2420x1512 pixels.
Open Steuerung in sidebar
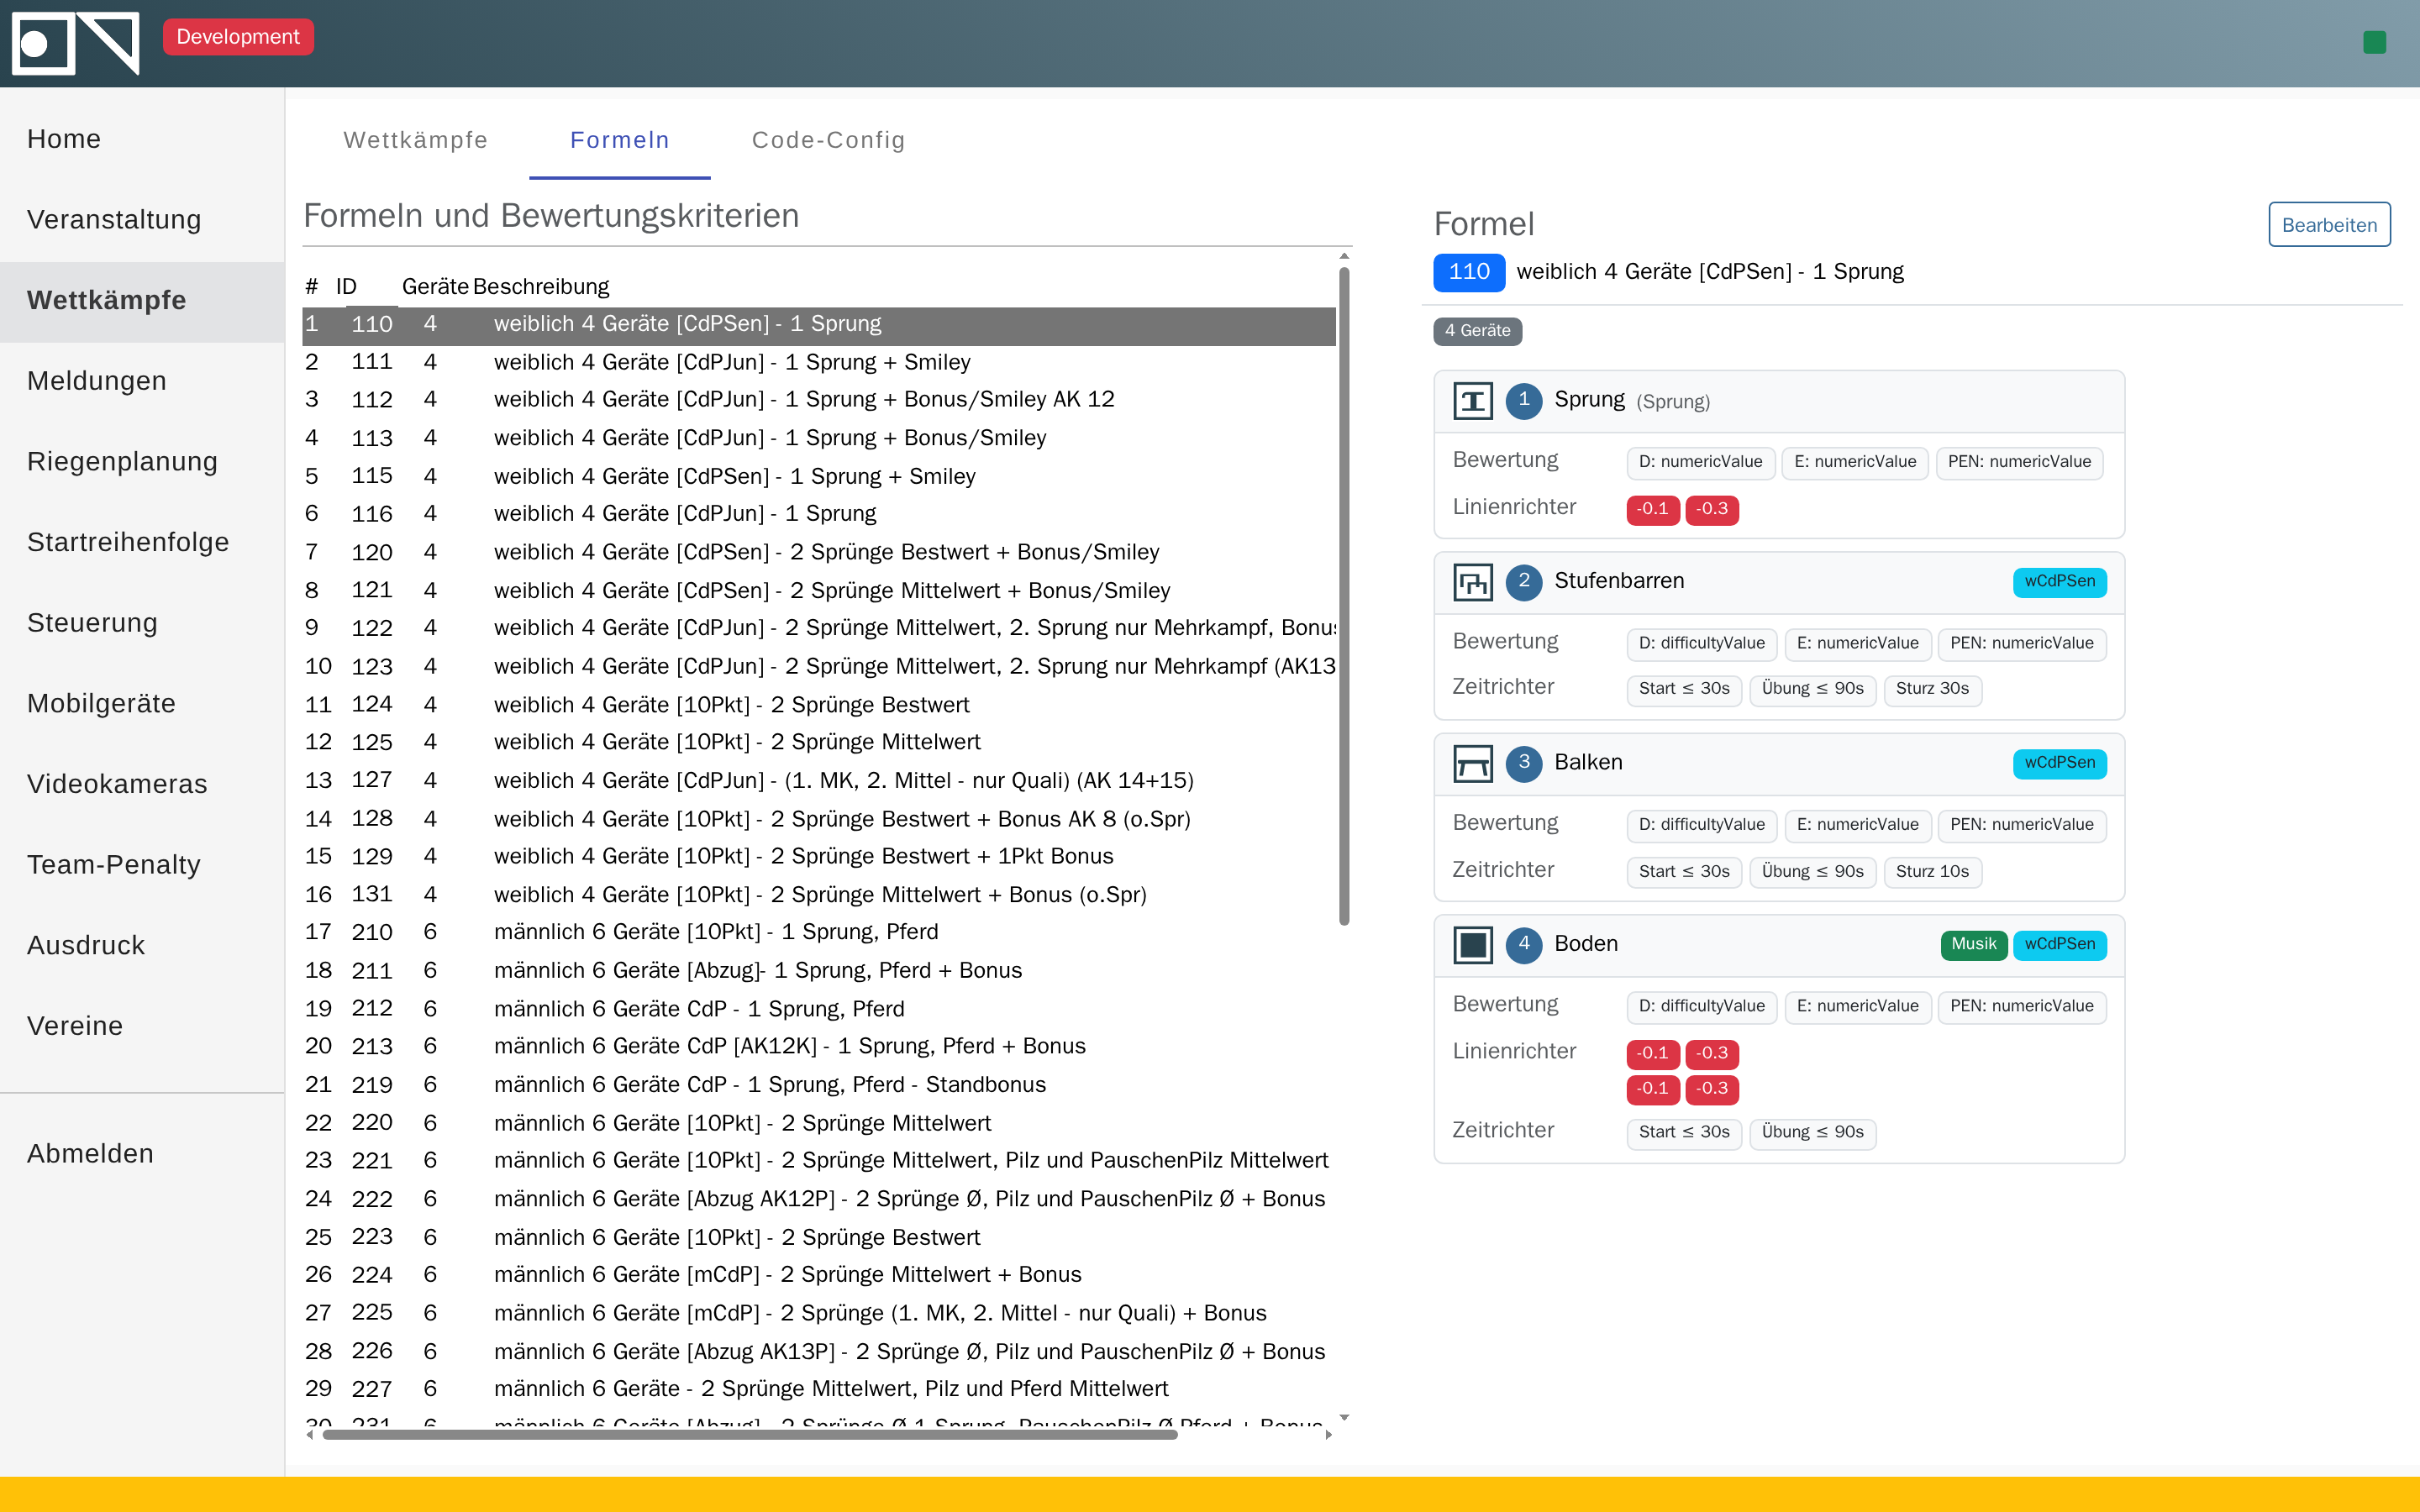pyautogui.click(x=142, y=623)
